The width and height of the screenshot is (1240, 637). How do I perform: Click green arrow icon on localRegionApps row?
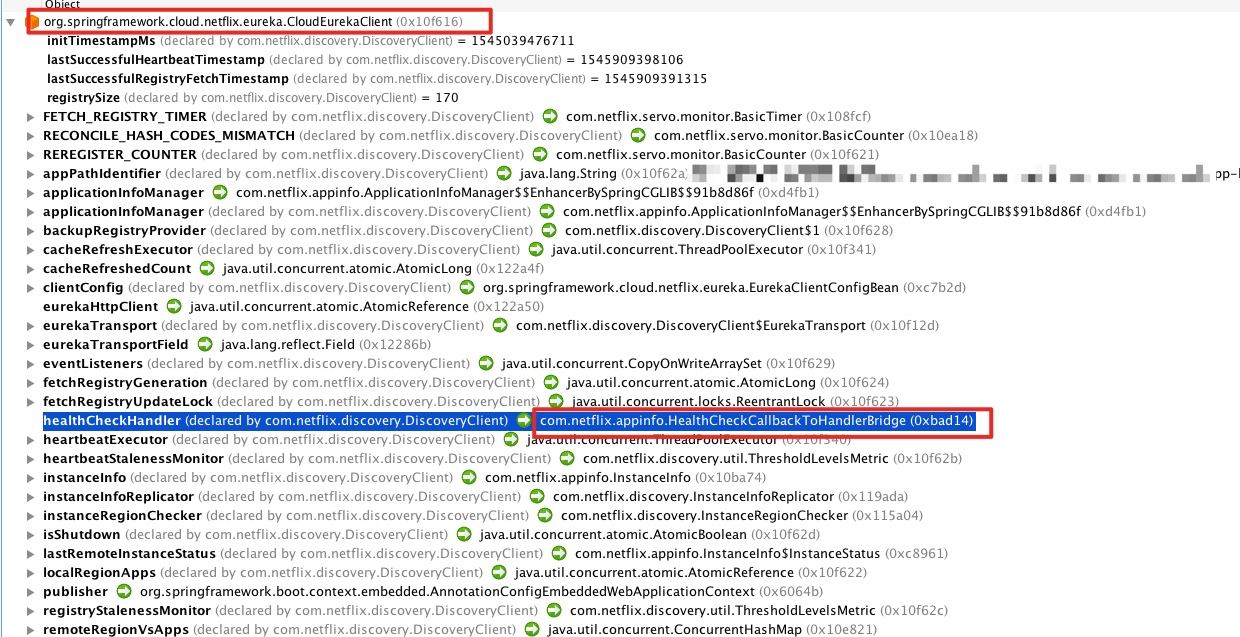(x=499, y=572)
